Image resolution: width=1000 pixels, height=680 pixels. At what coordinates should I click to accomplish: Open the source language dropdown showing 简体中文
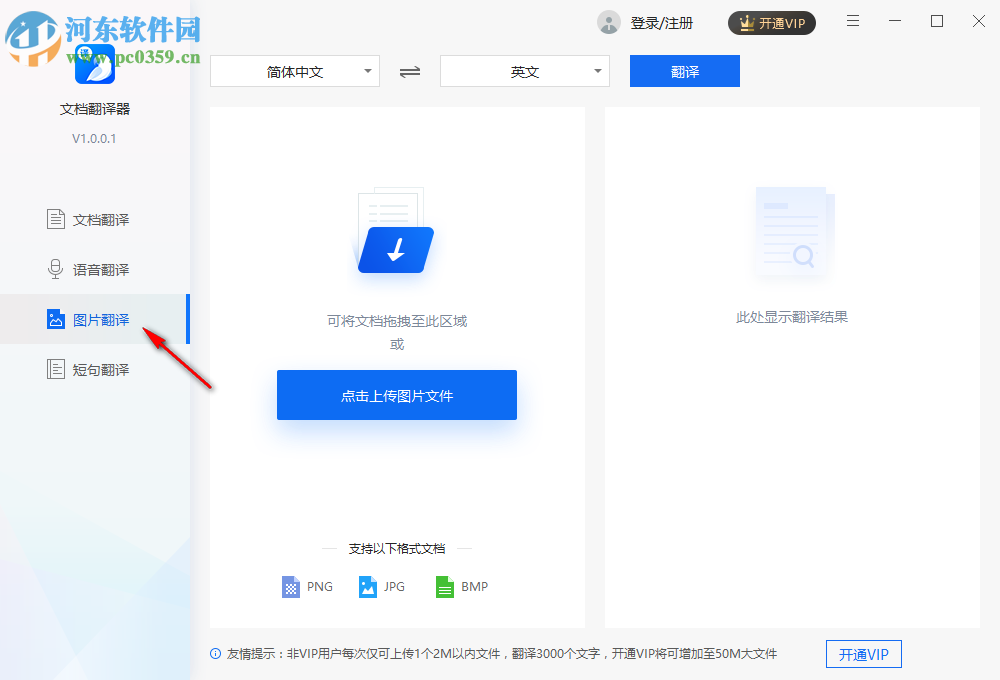pyautogui.click(x=295, y=71)
